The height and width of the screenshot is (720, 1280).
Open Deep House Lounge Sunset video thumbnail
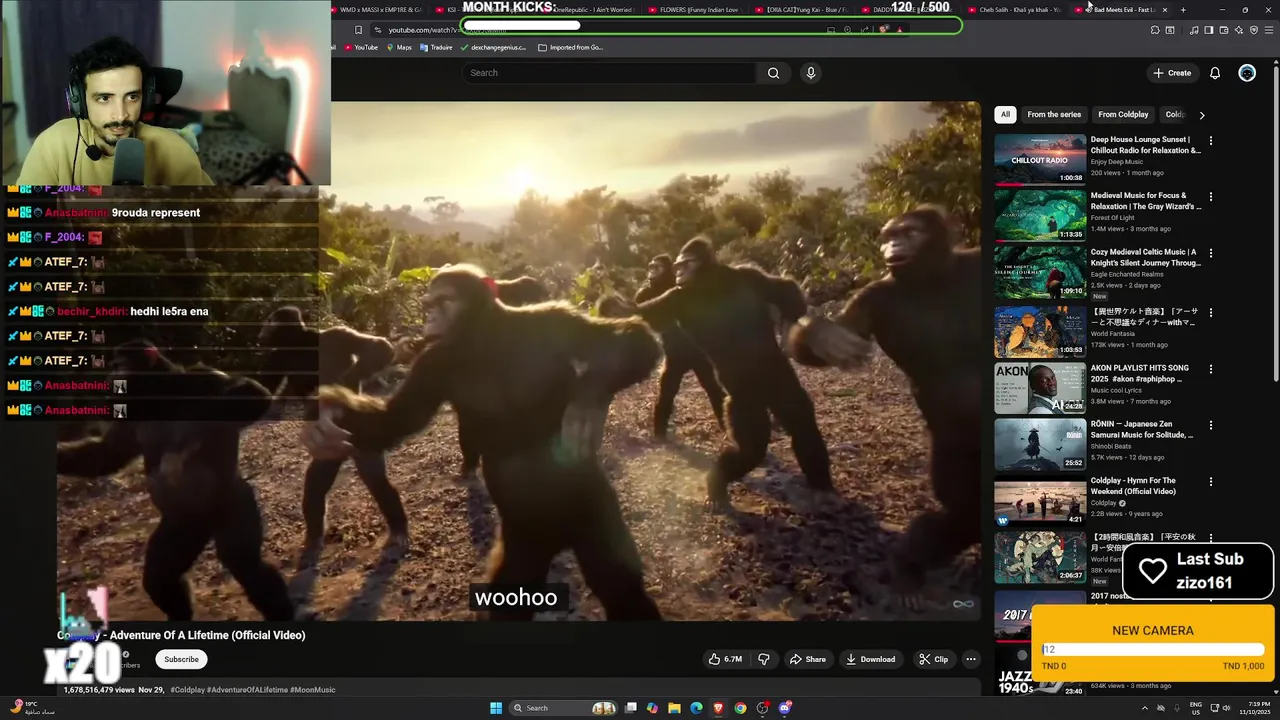pyautogui.click(x=1040, y=160)
